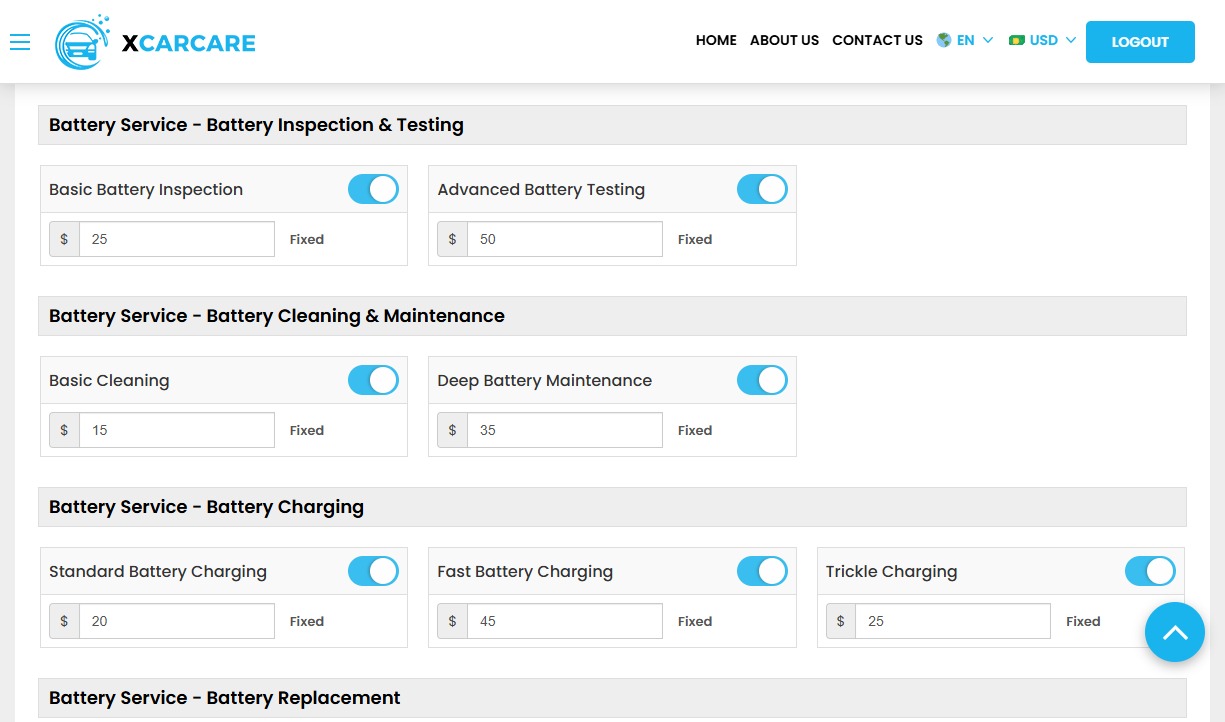
Task: Edit Basic Battery Inspection price field
Action: click(177, 239)
